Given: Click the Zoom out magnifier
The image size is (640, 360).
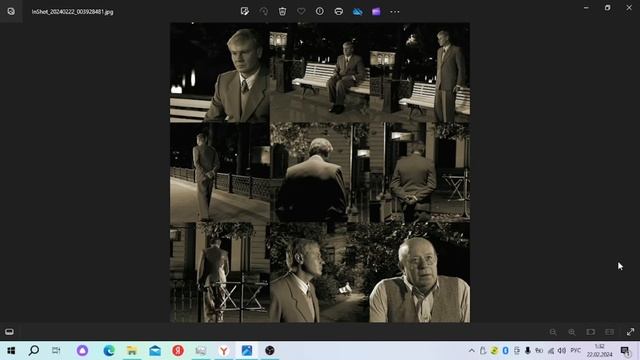Looking at the screenshot, I should (x=553, y=332).
